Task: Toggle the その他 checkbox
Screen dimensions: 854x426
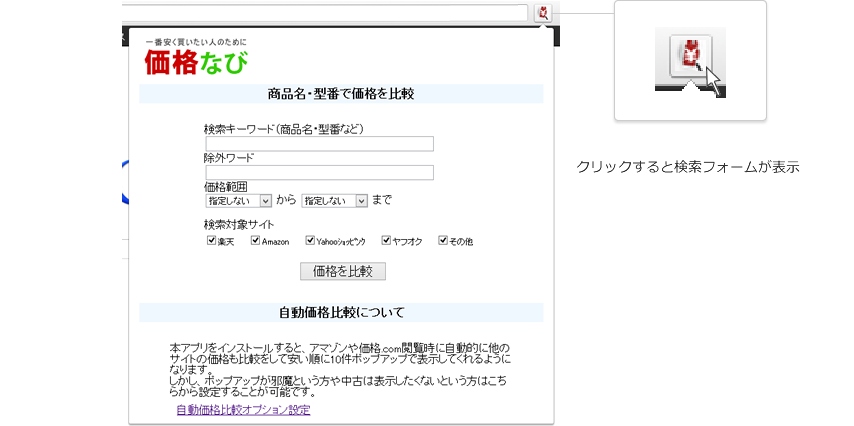Action: (443, 240)
